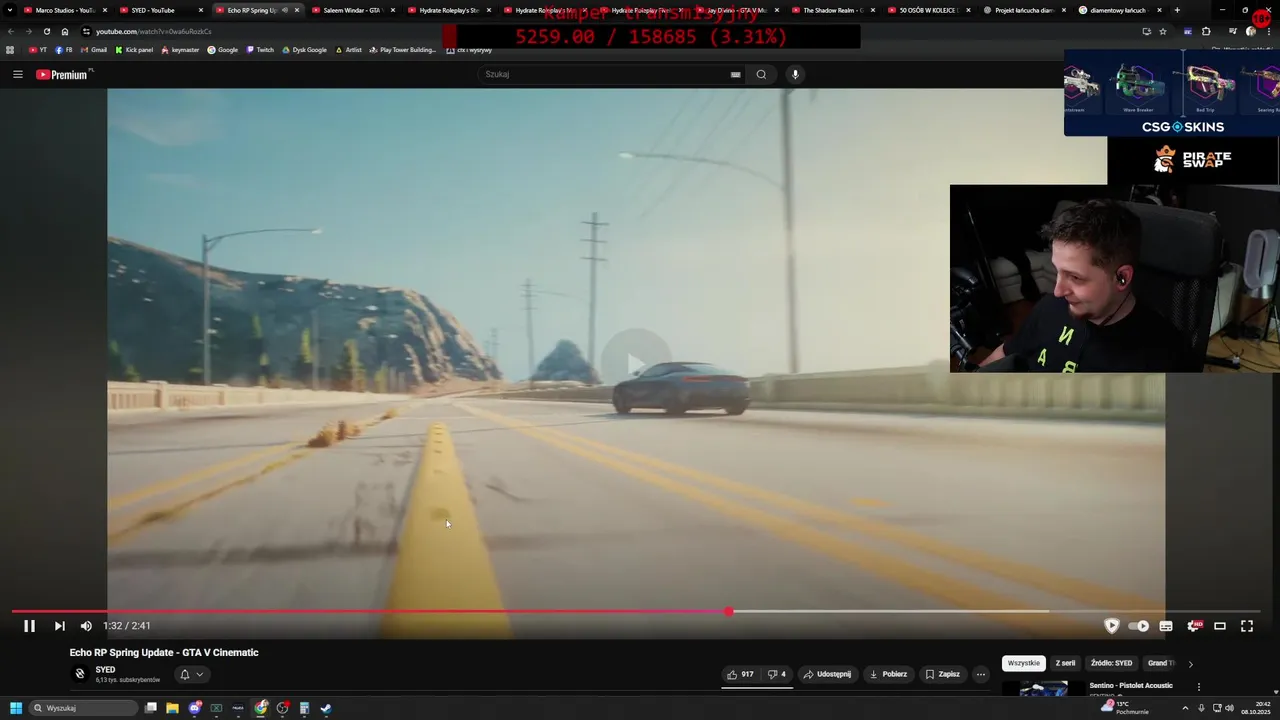Open the Artlist bookmark
1280x720 pixels.
(349, 50)
